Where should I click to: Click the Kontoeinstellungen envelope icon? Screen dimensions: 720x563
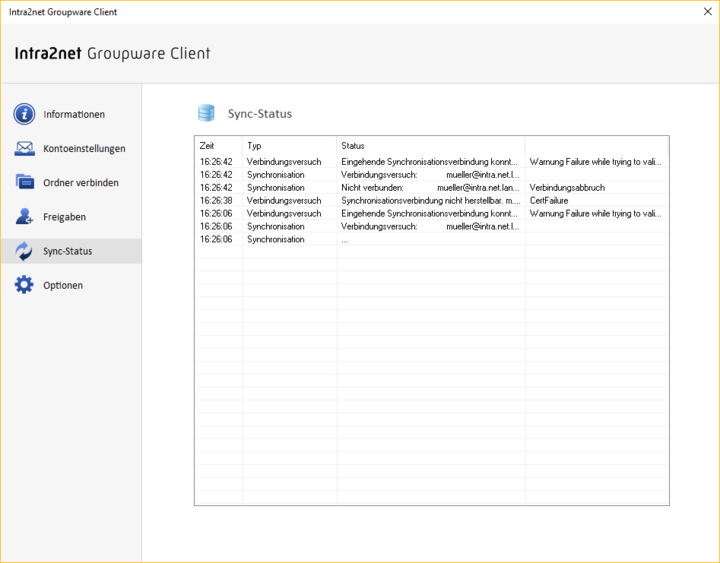pyautogui.click(x=24, y=148)
